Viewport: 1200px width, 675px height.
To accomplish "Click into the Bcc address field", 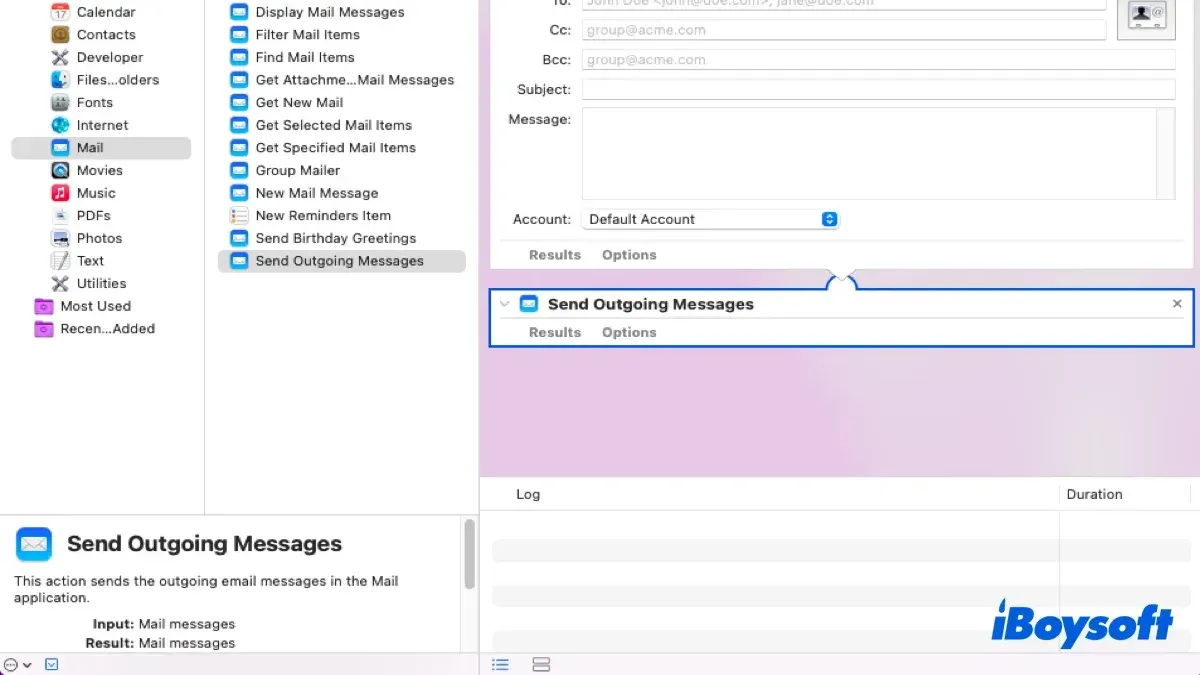I will [878, 60].
